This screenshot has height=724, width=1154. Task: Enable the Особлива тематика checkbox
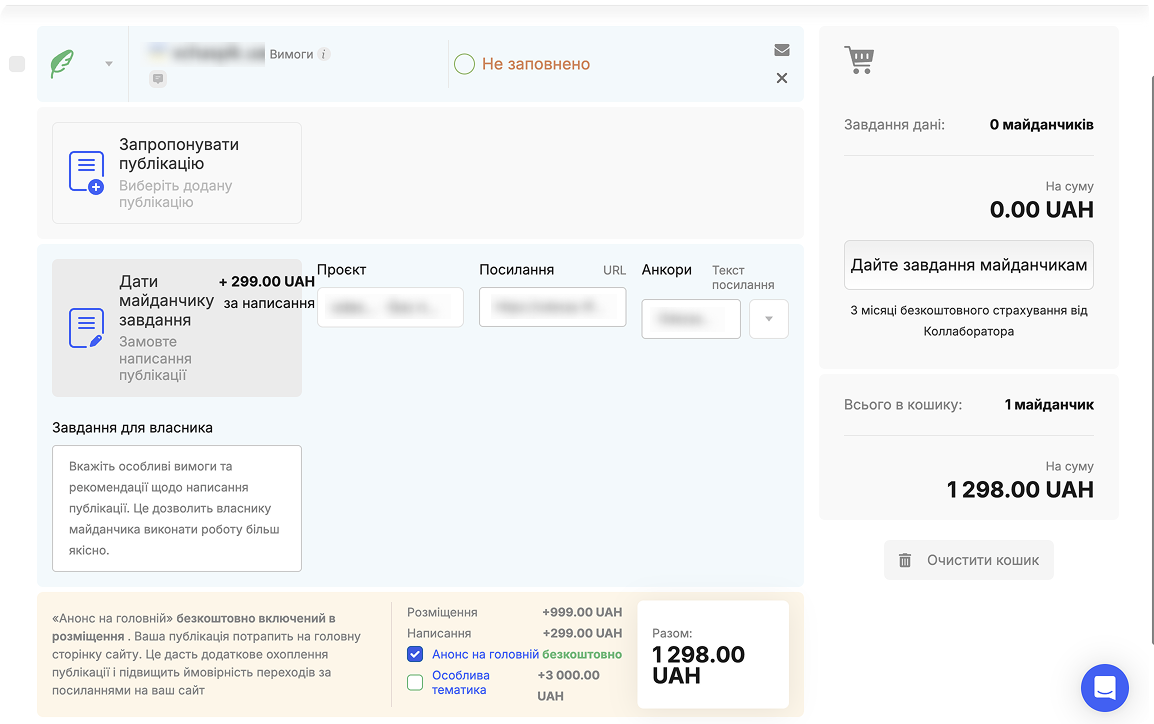click(x=415, y=681)
